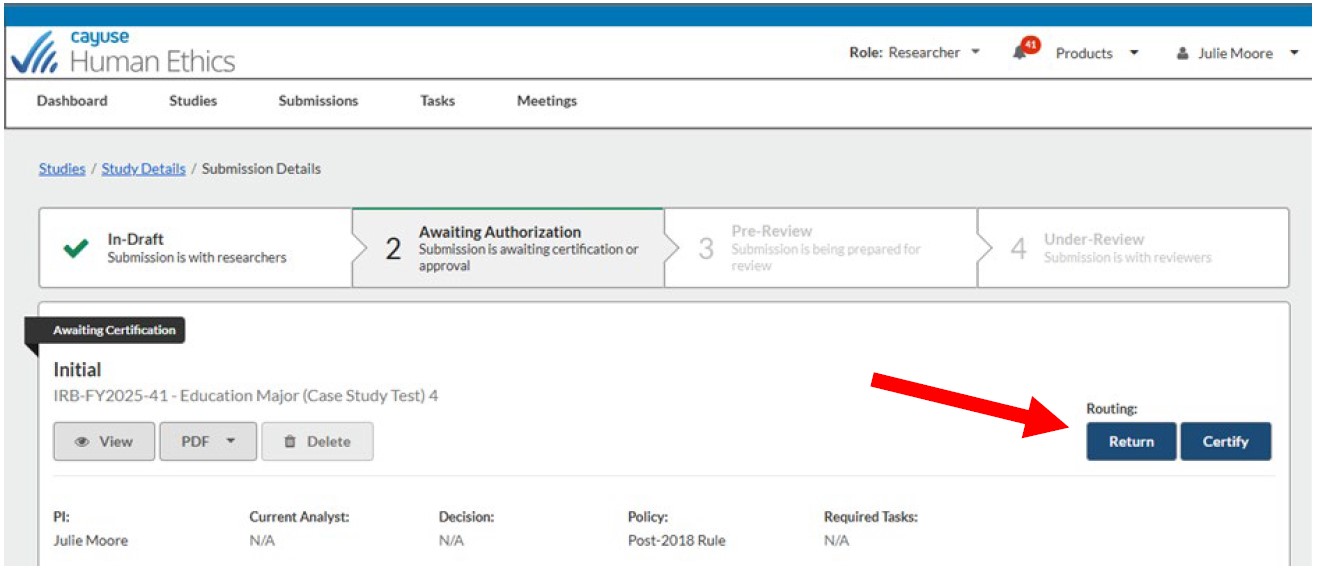Viewport: 1317px width, 570px height.
Task: Select the In-Draft workflow step
Action: tap(196, 248)
